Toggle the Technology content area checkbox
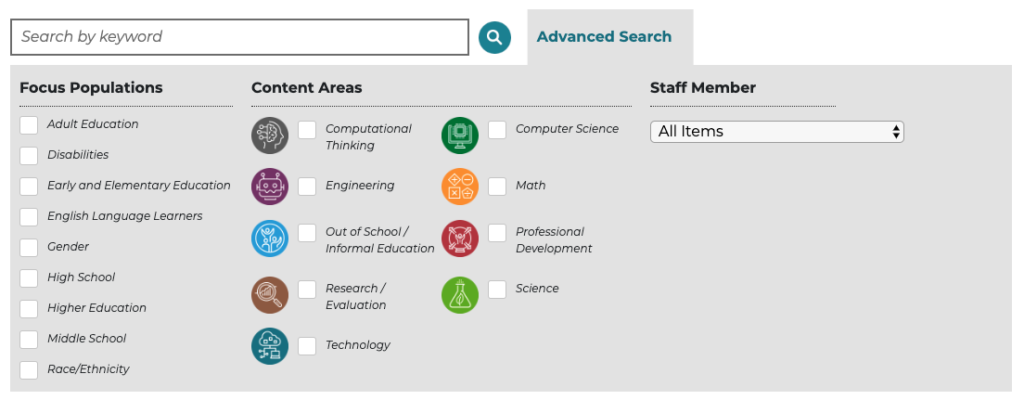The image size is (1024, 400). point(307,346)
